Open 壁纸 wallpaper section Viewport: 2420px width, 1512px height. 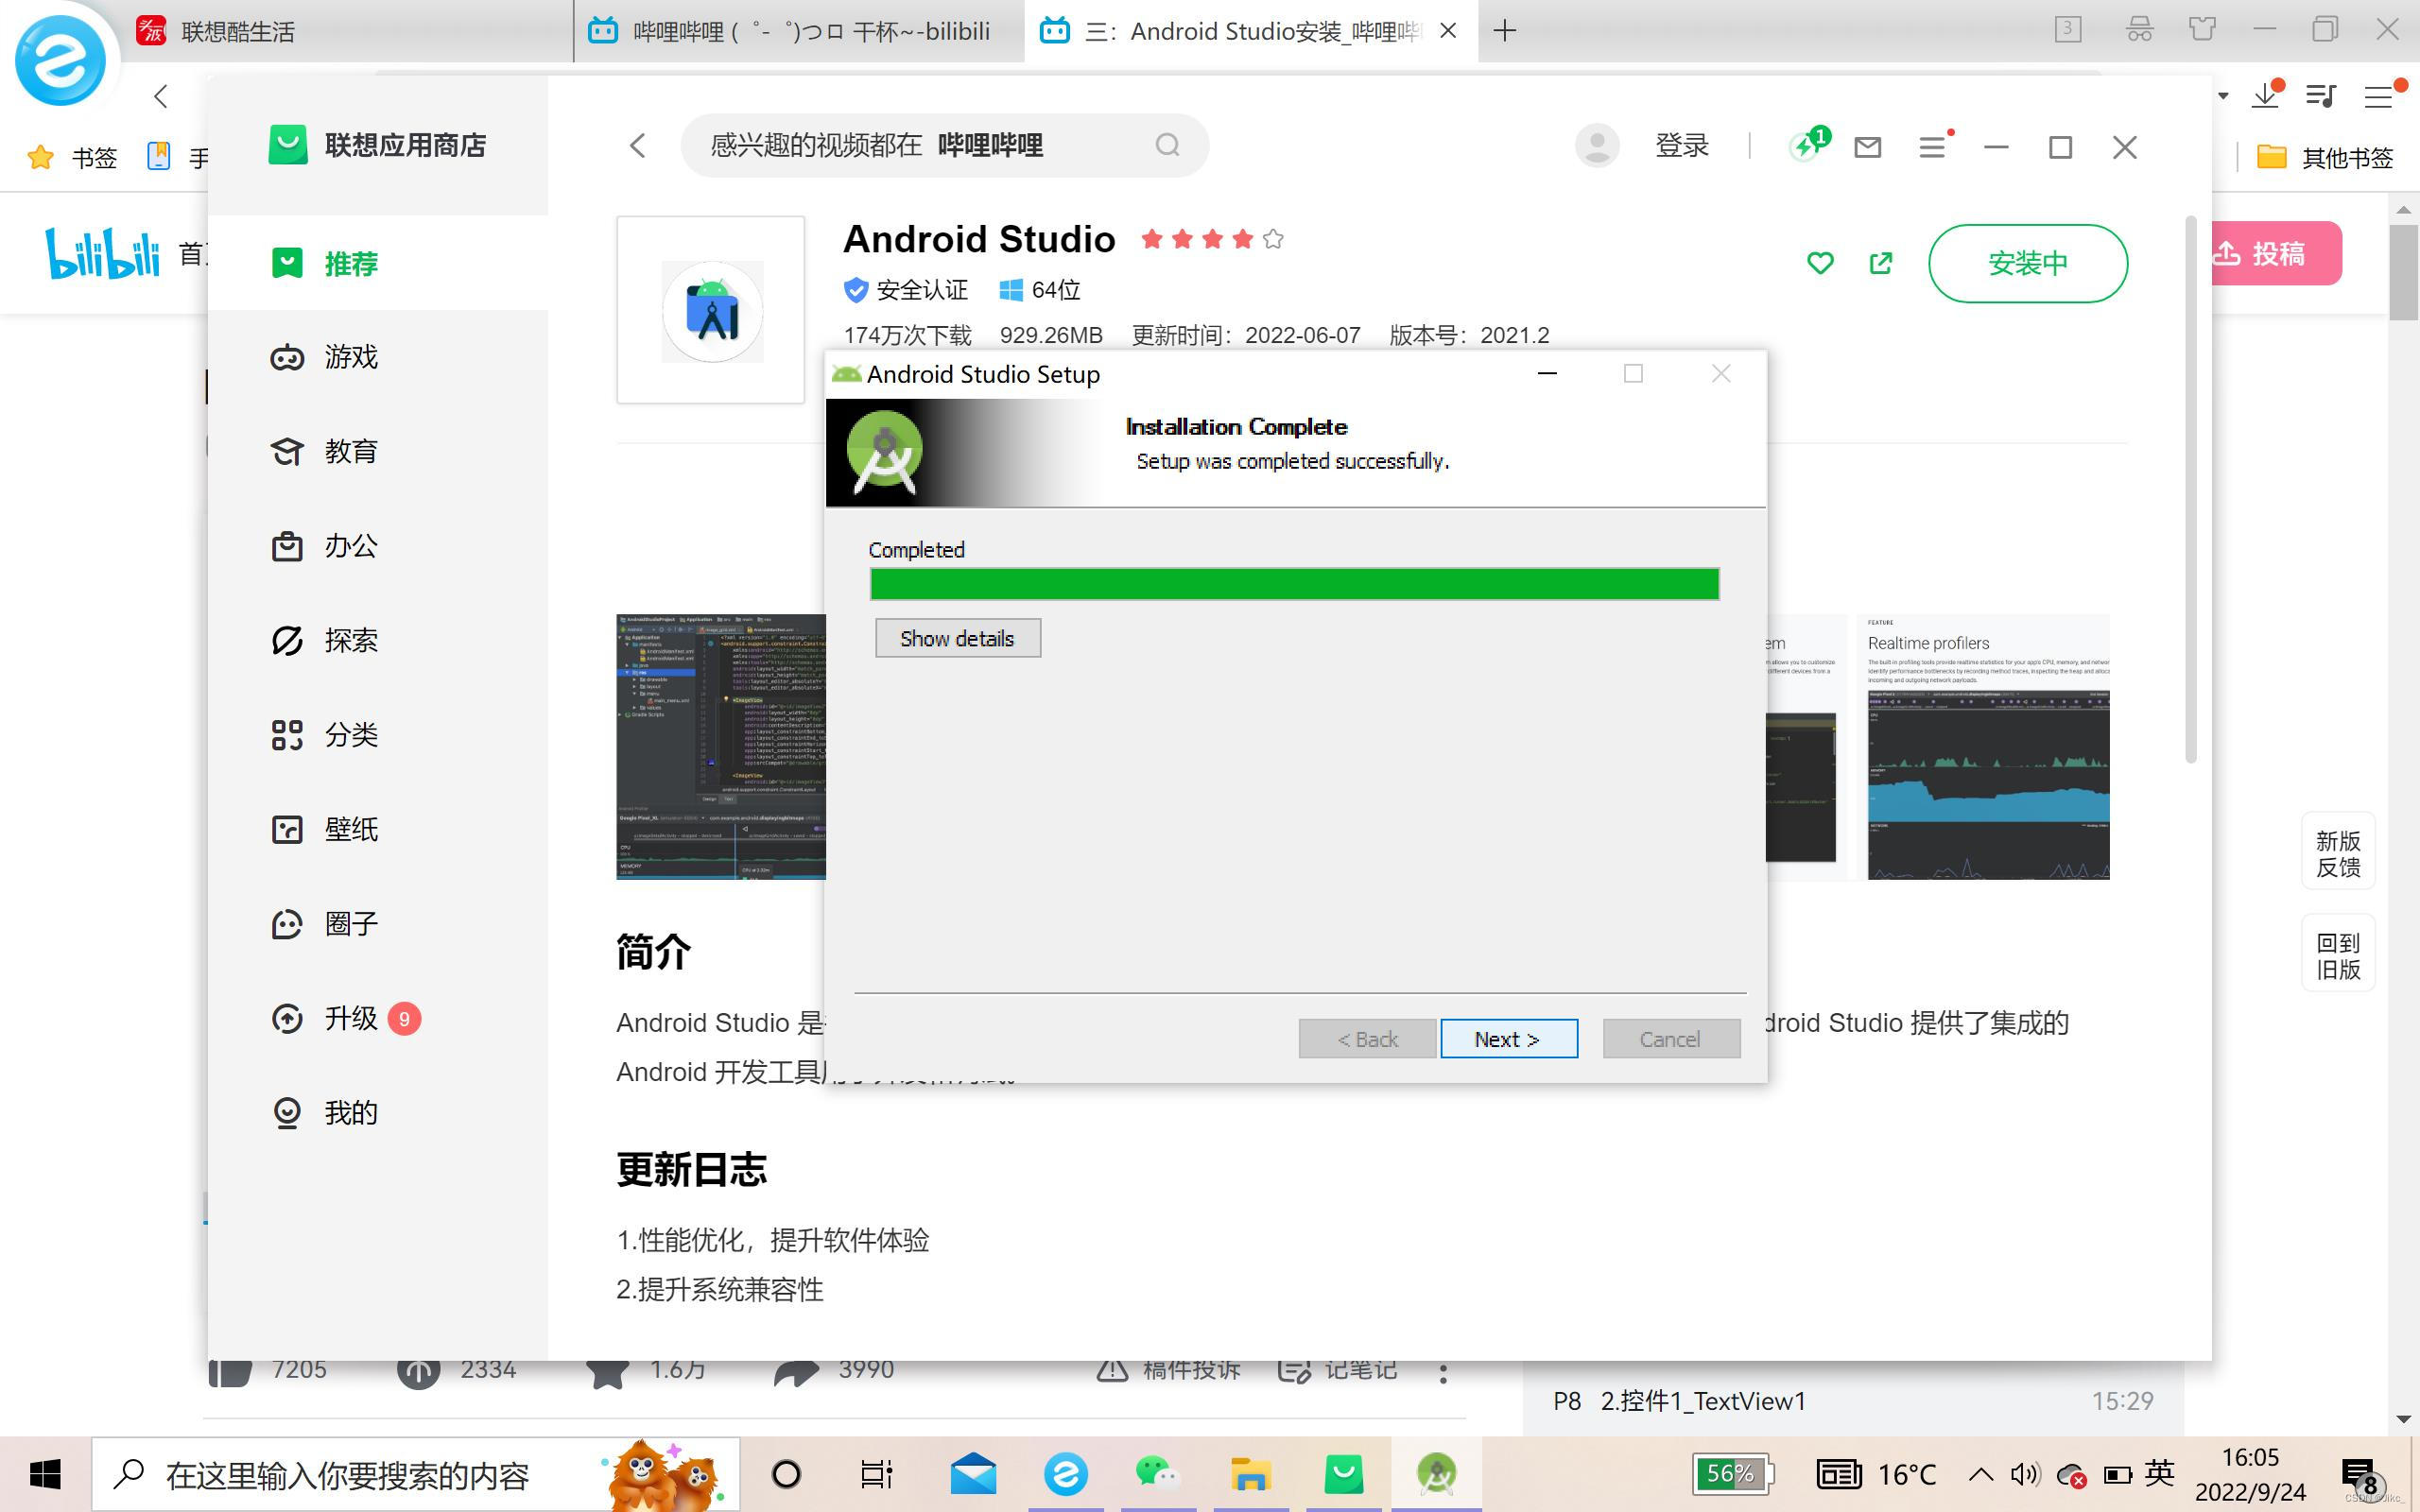coord(378,829)
